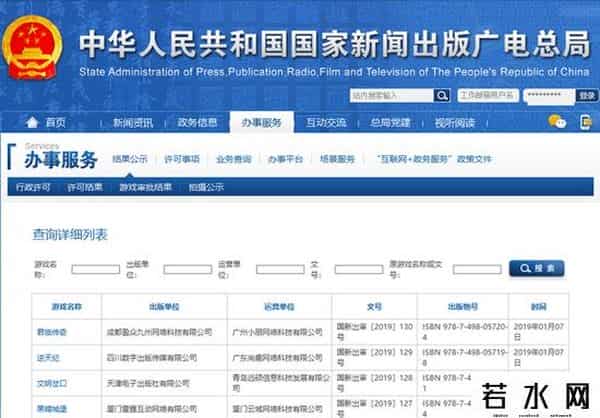Click date cell in row 129号
This screenshot has height=418, width=600.
(x=538, y=357)
